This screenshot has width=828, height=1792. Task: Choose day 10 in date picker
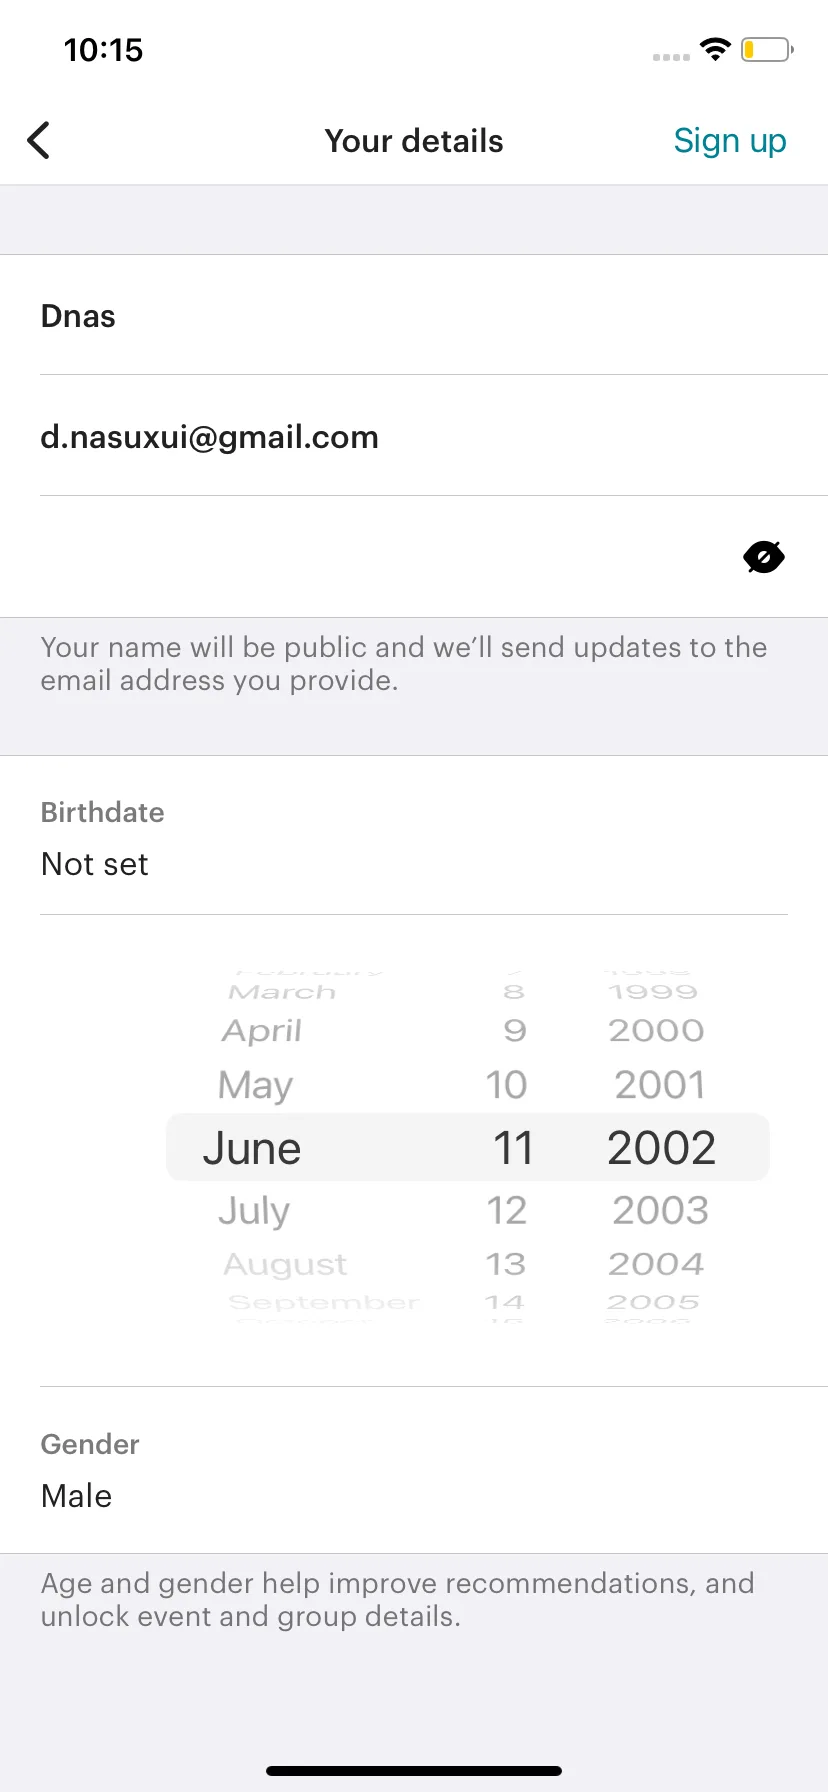506,1085
